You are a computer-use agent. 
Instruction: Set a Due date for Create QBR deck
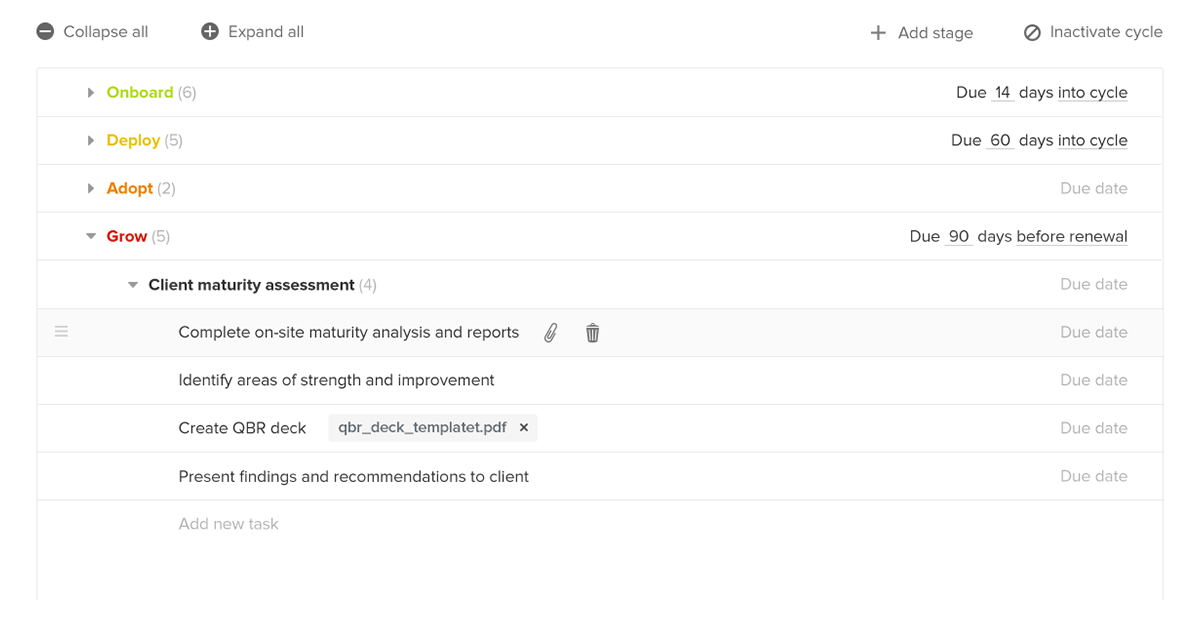pos(1093,427)
